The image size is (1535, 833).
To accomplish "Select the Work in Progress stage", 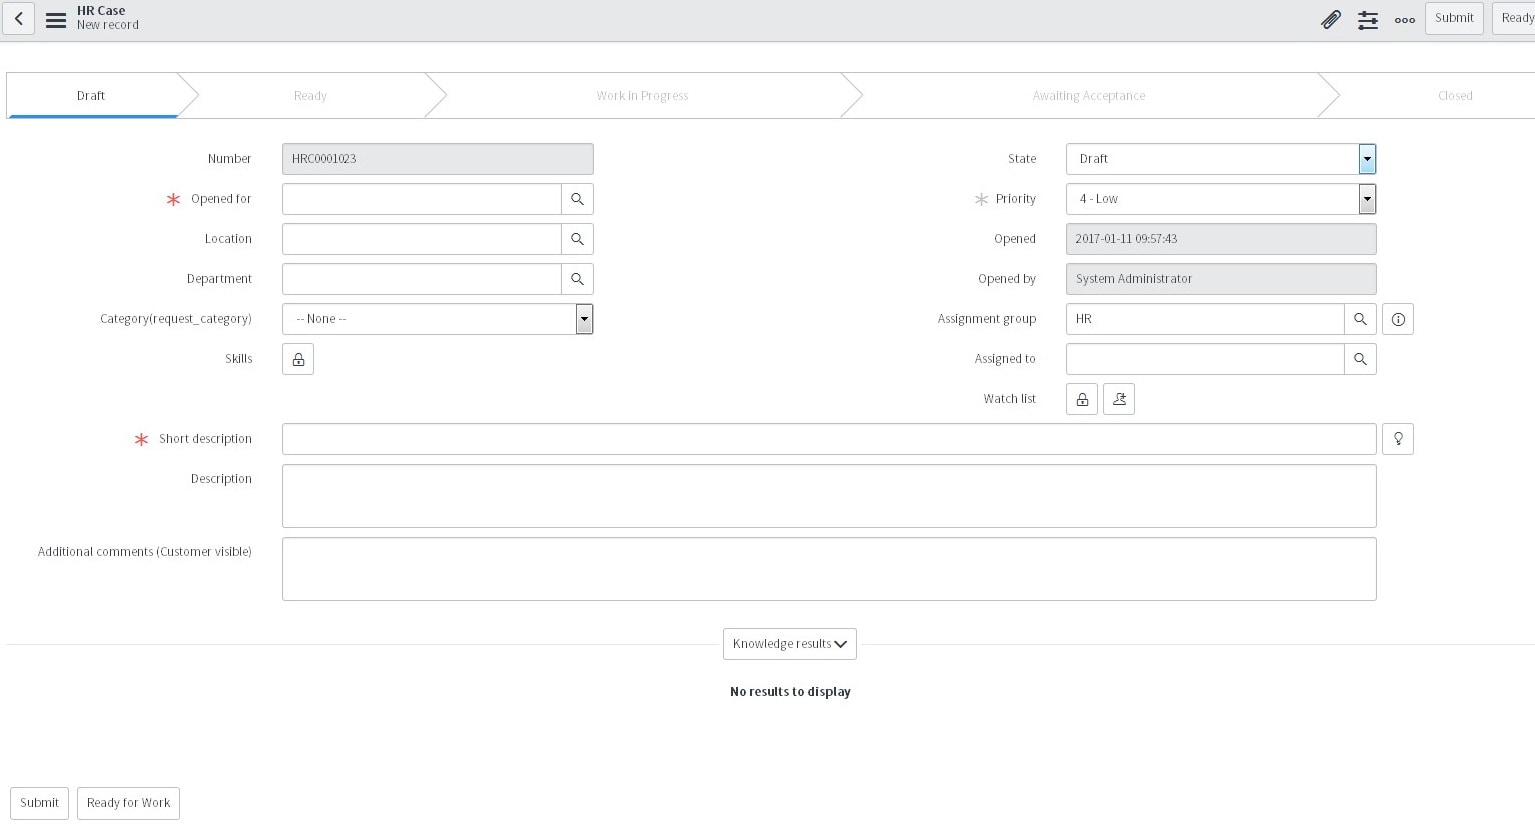I will [642, 96].
